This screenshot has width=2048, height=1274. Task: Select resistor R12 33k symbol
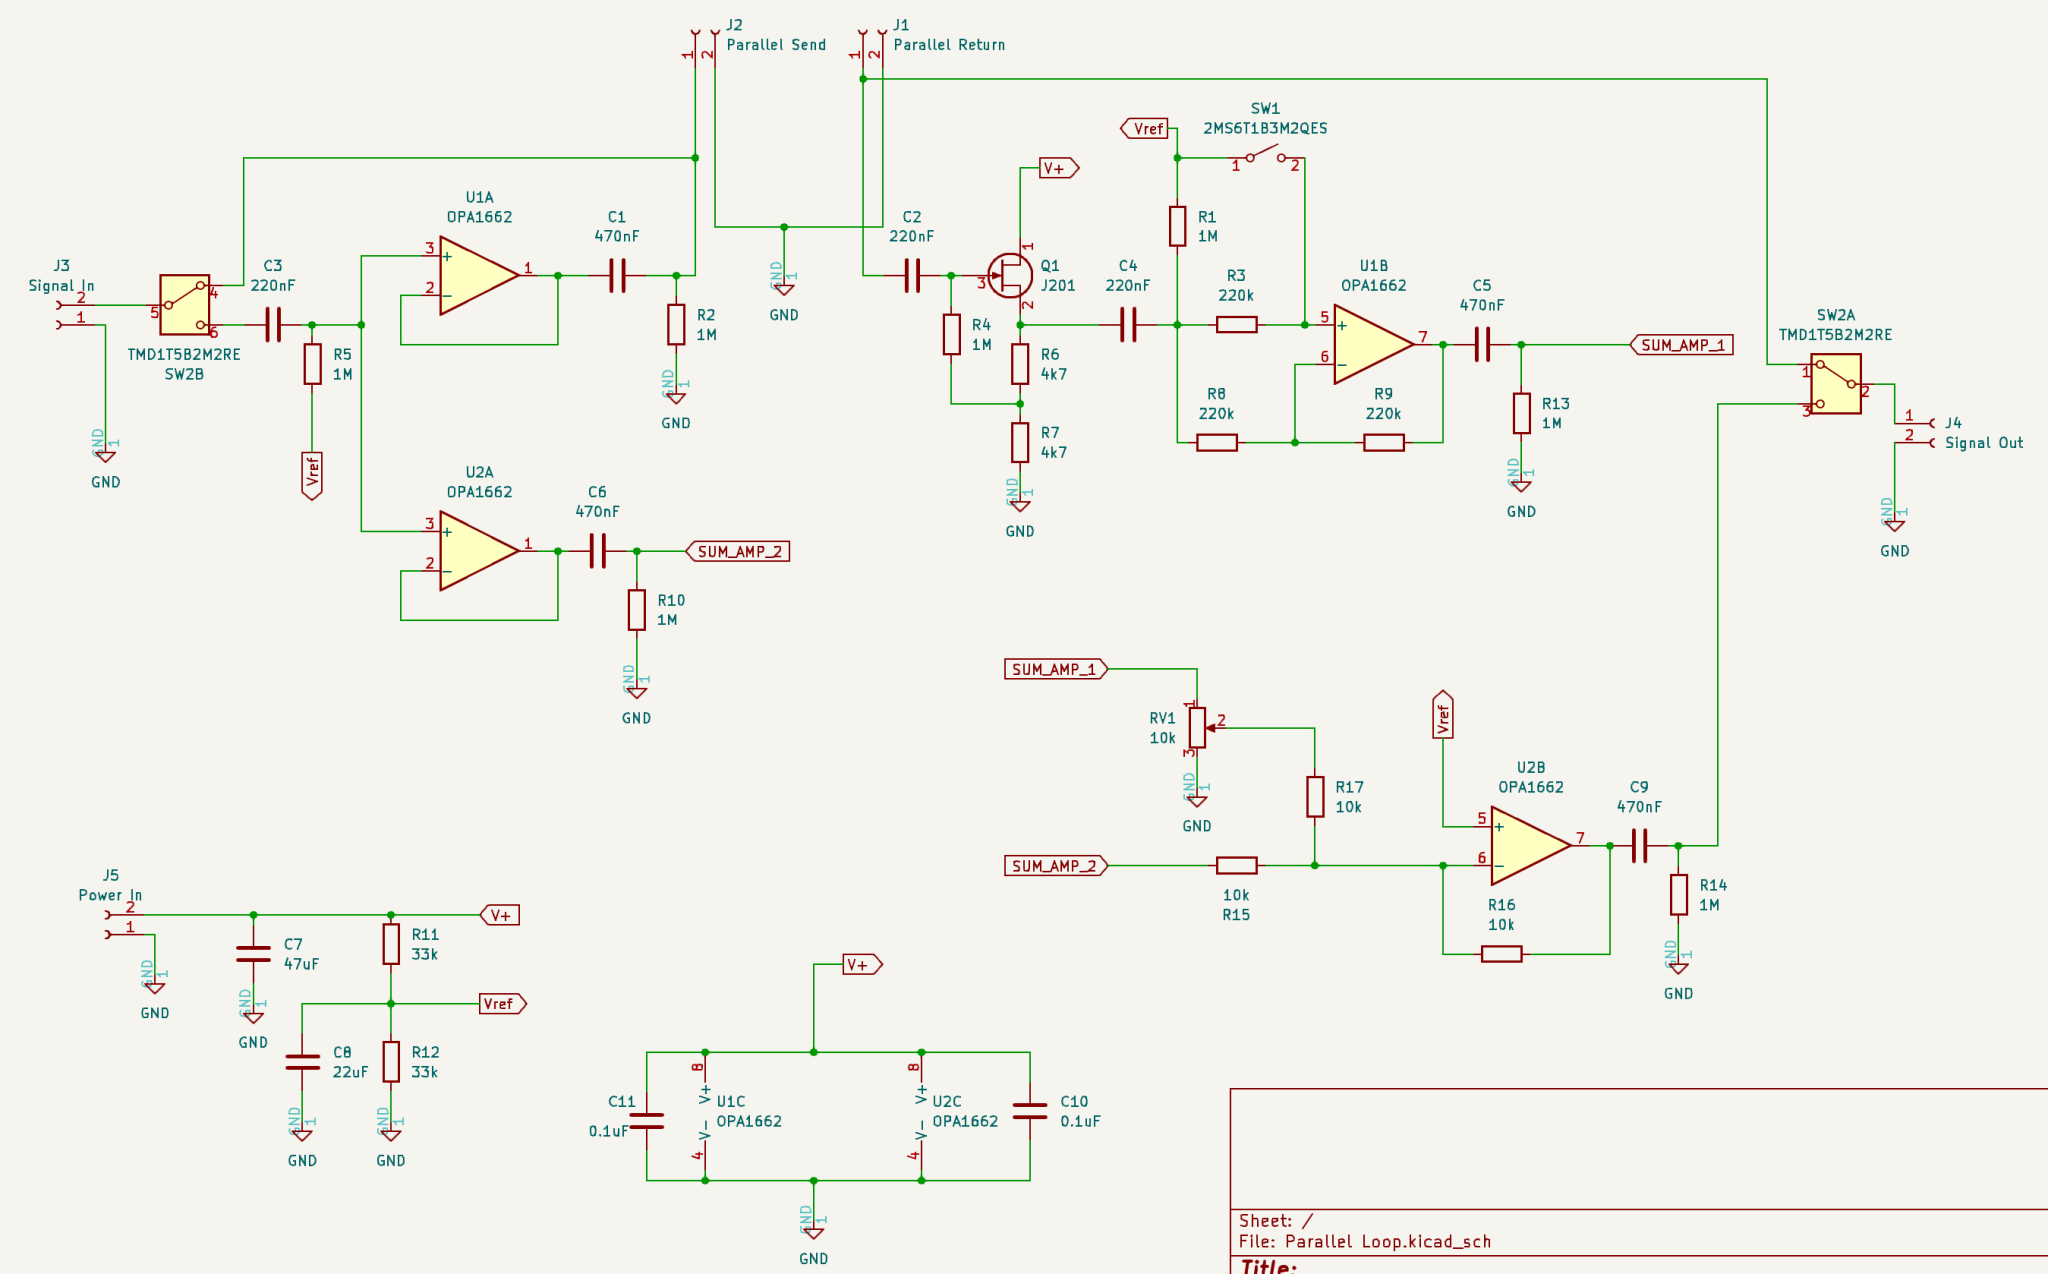pyautogui.click(x=391, y=1062)
